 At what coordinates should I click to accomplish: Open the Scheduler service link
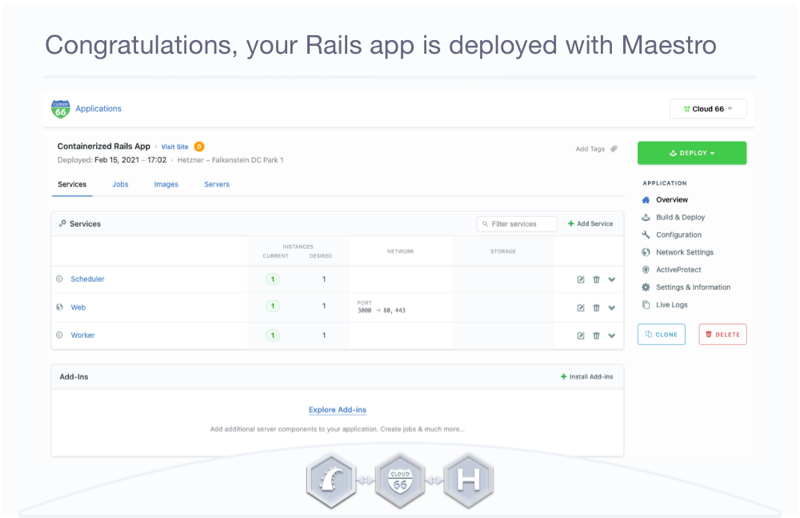tap(87, 279)
